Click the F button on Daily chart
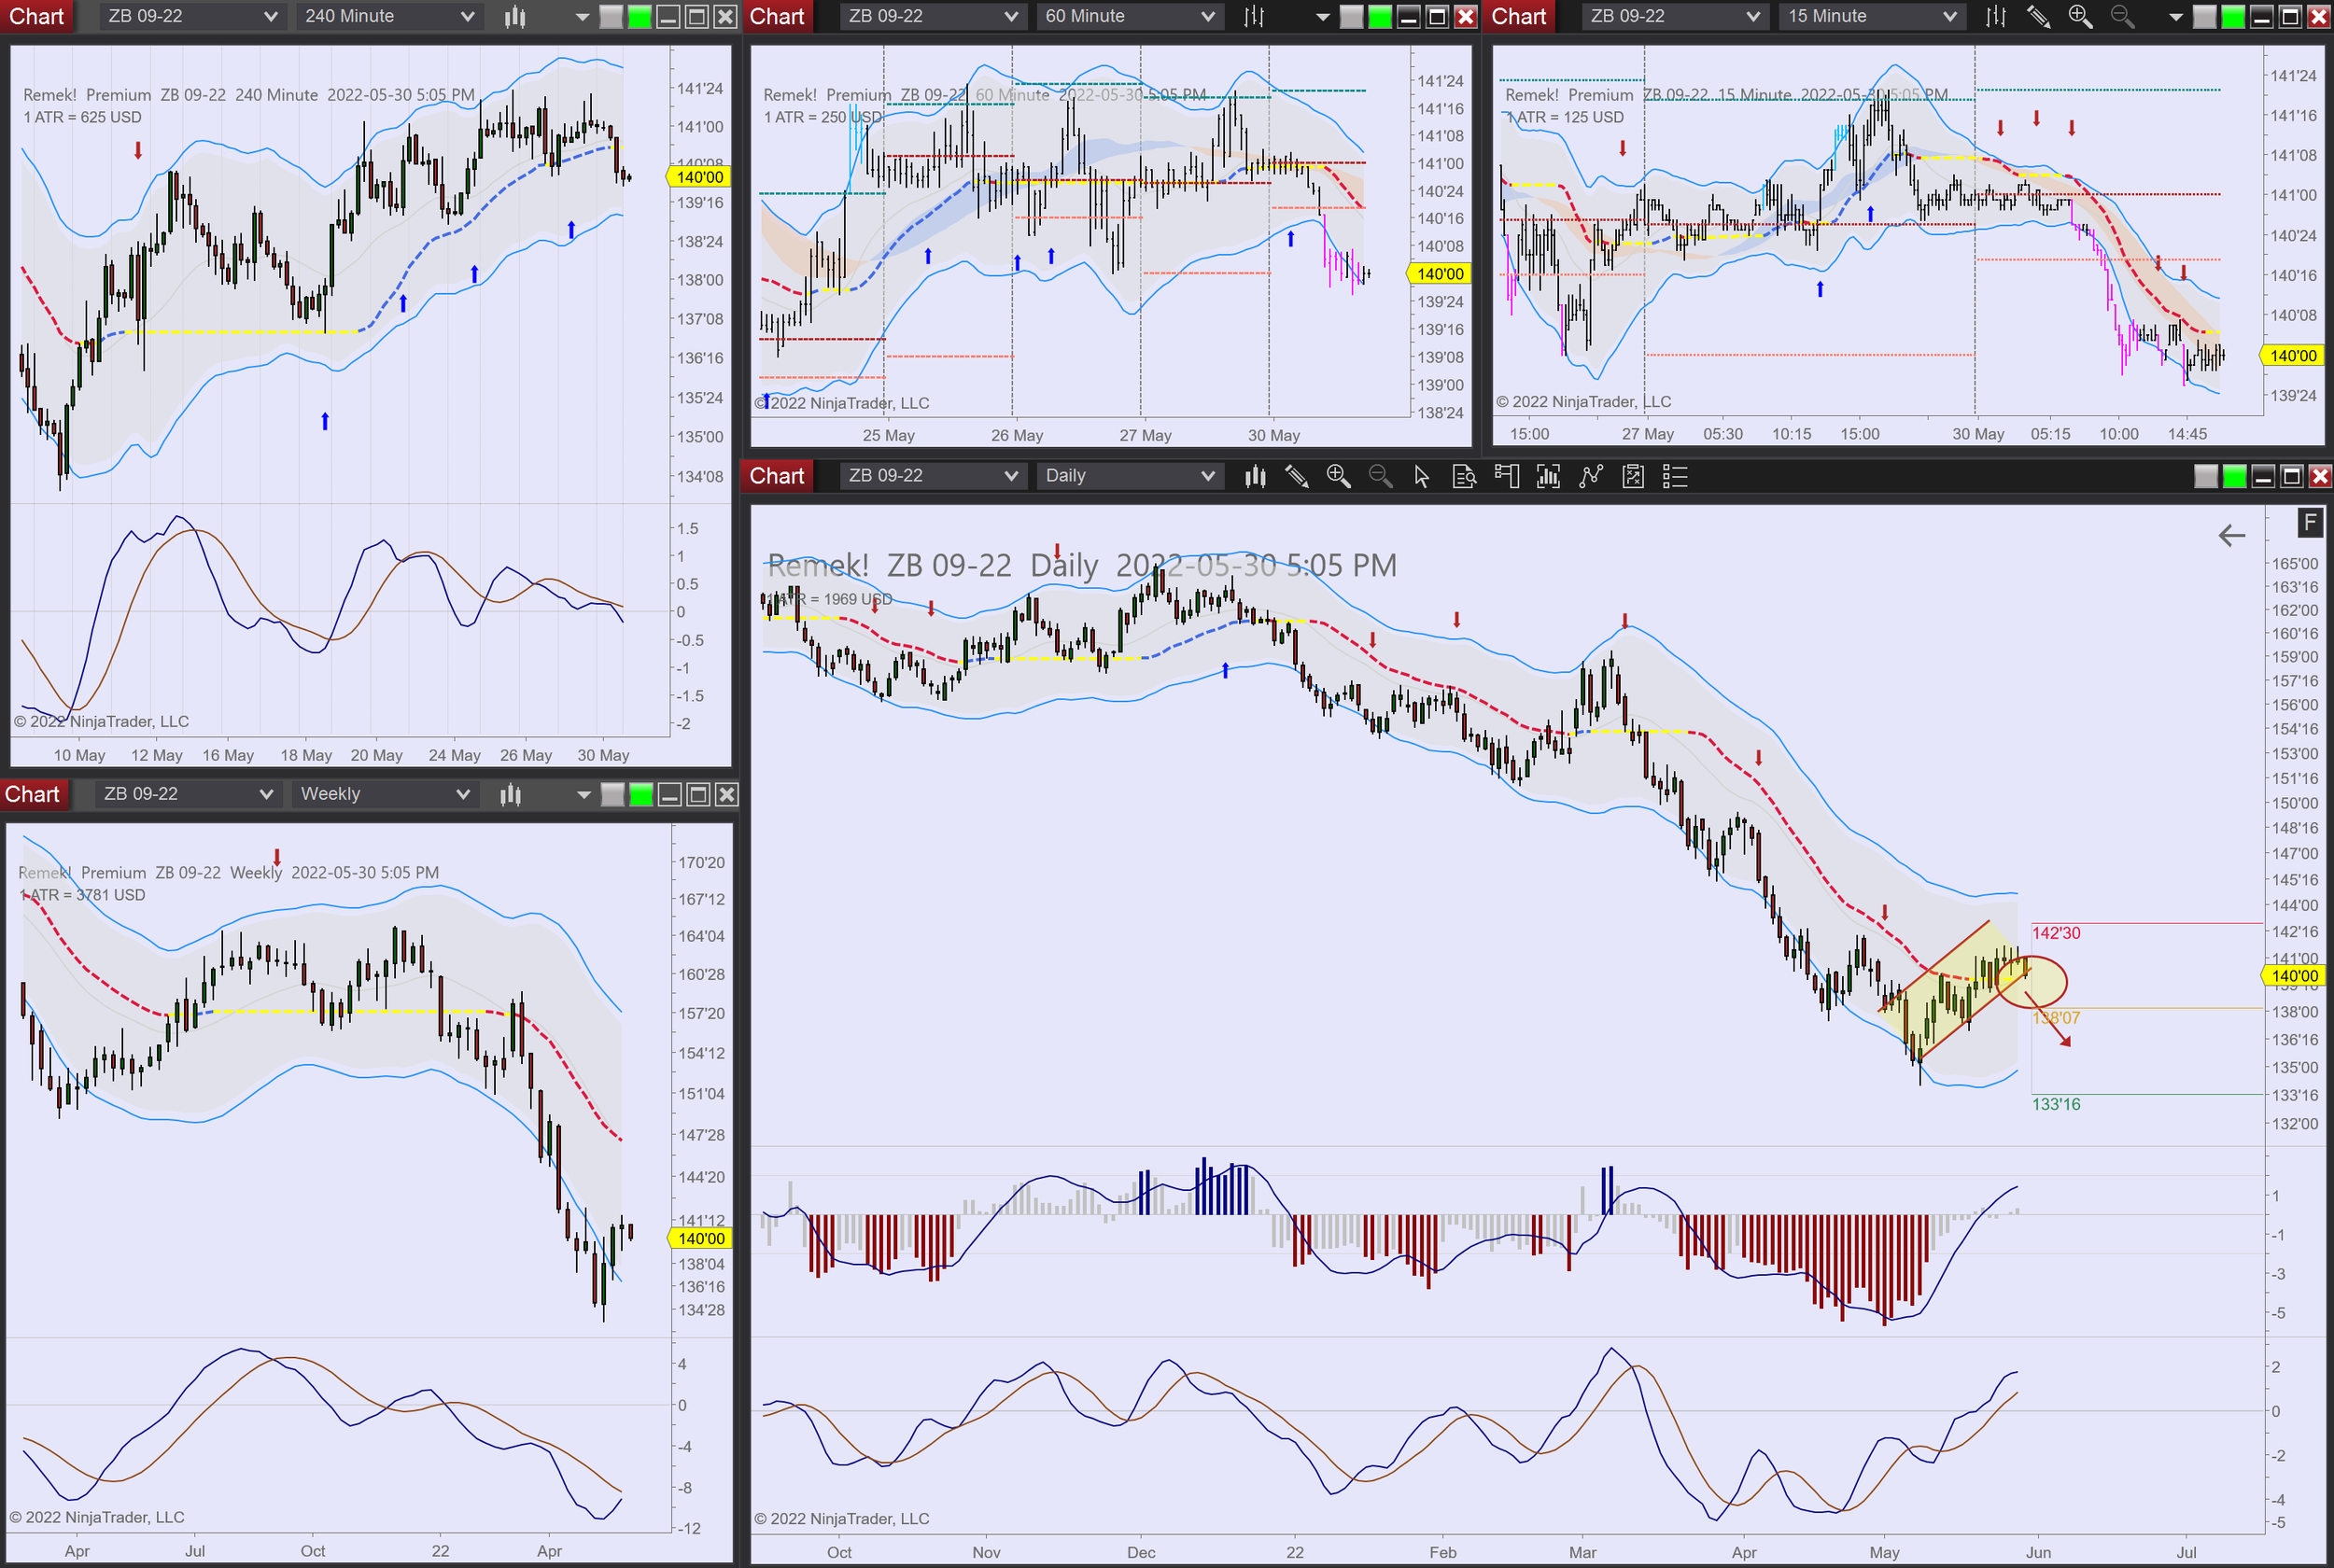Image resolution: width=2334 pixels, height=1568 pixels. point(2309,522)
